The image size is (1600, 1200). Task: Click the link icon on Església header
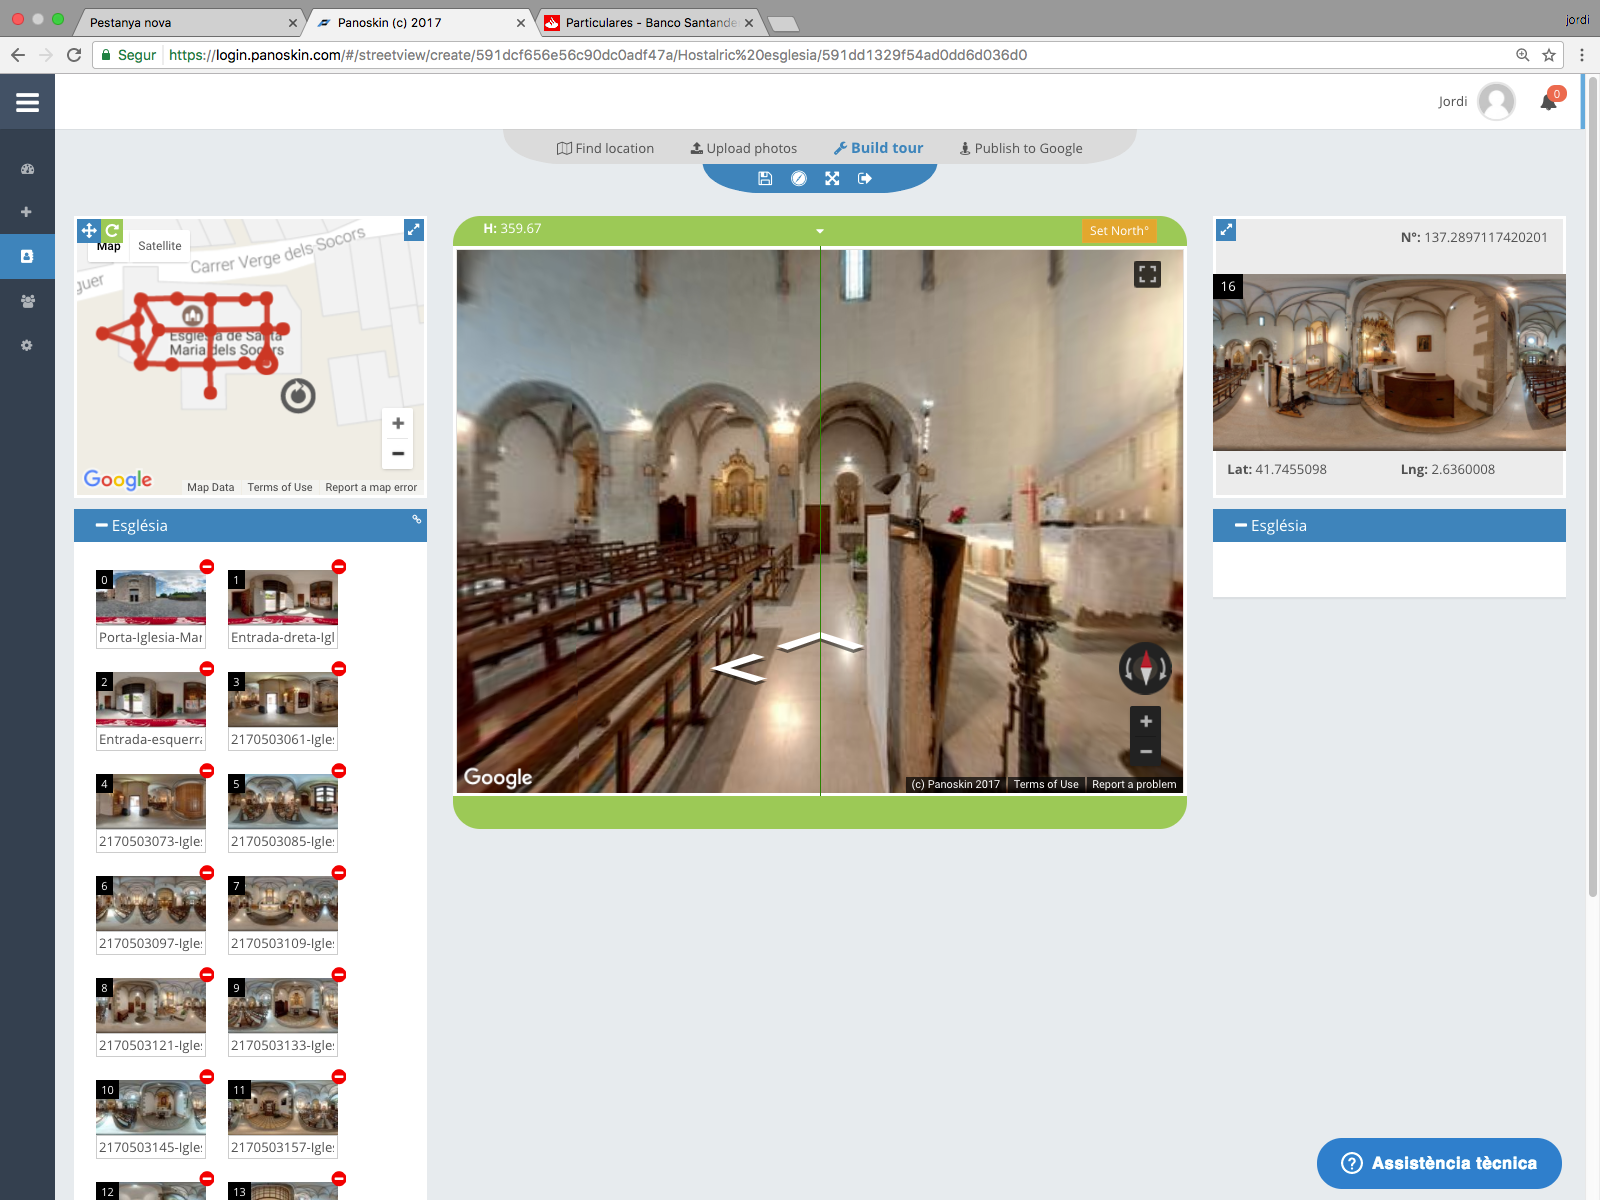click(417, 519)
